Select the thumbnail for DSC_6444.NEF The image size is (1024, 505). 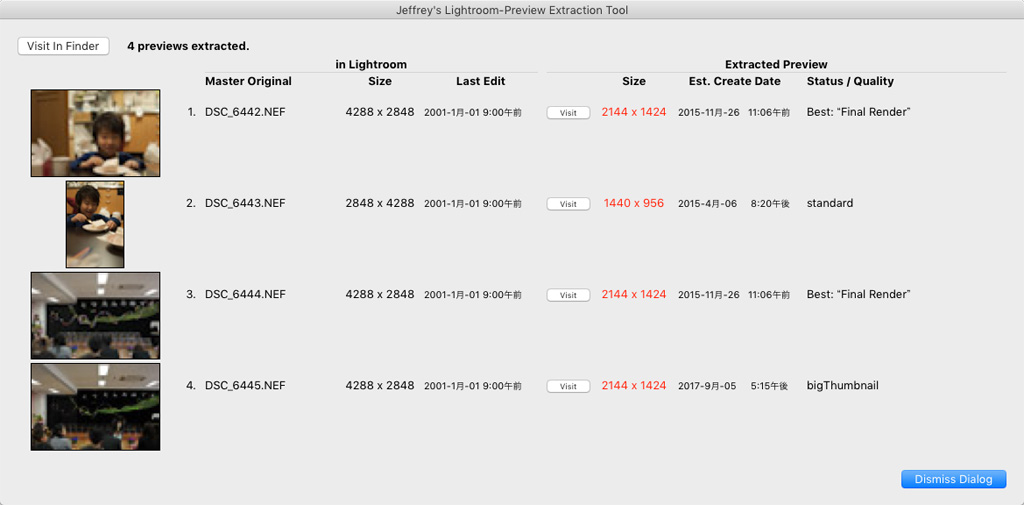pyautogui.click(x=95, y=316)
